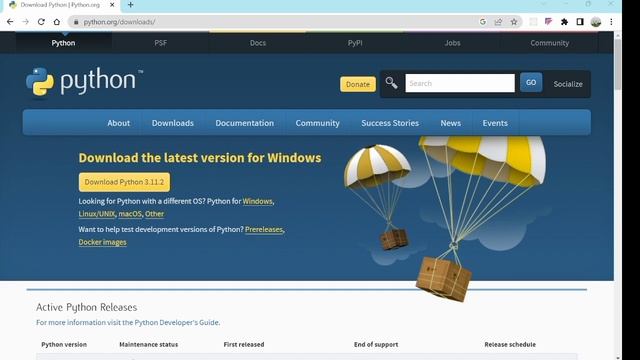Bookmark this page with the star icon
640x360 pixels.
[514, 22]
